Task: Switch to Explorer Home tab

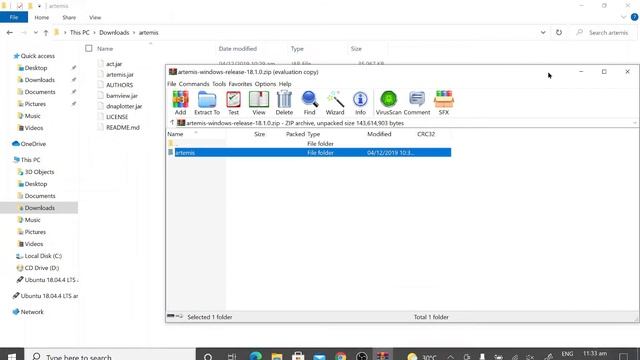Action: (x=42, y=18)
